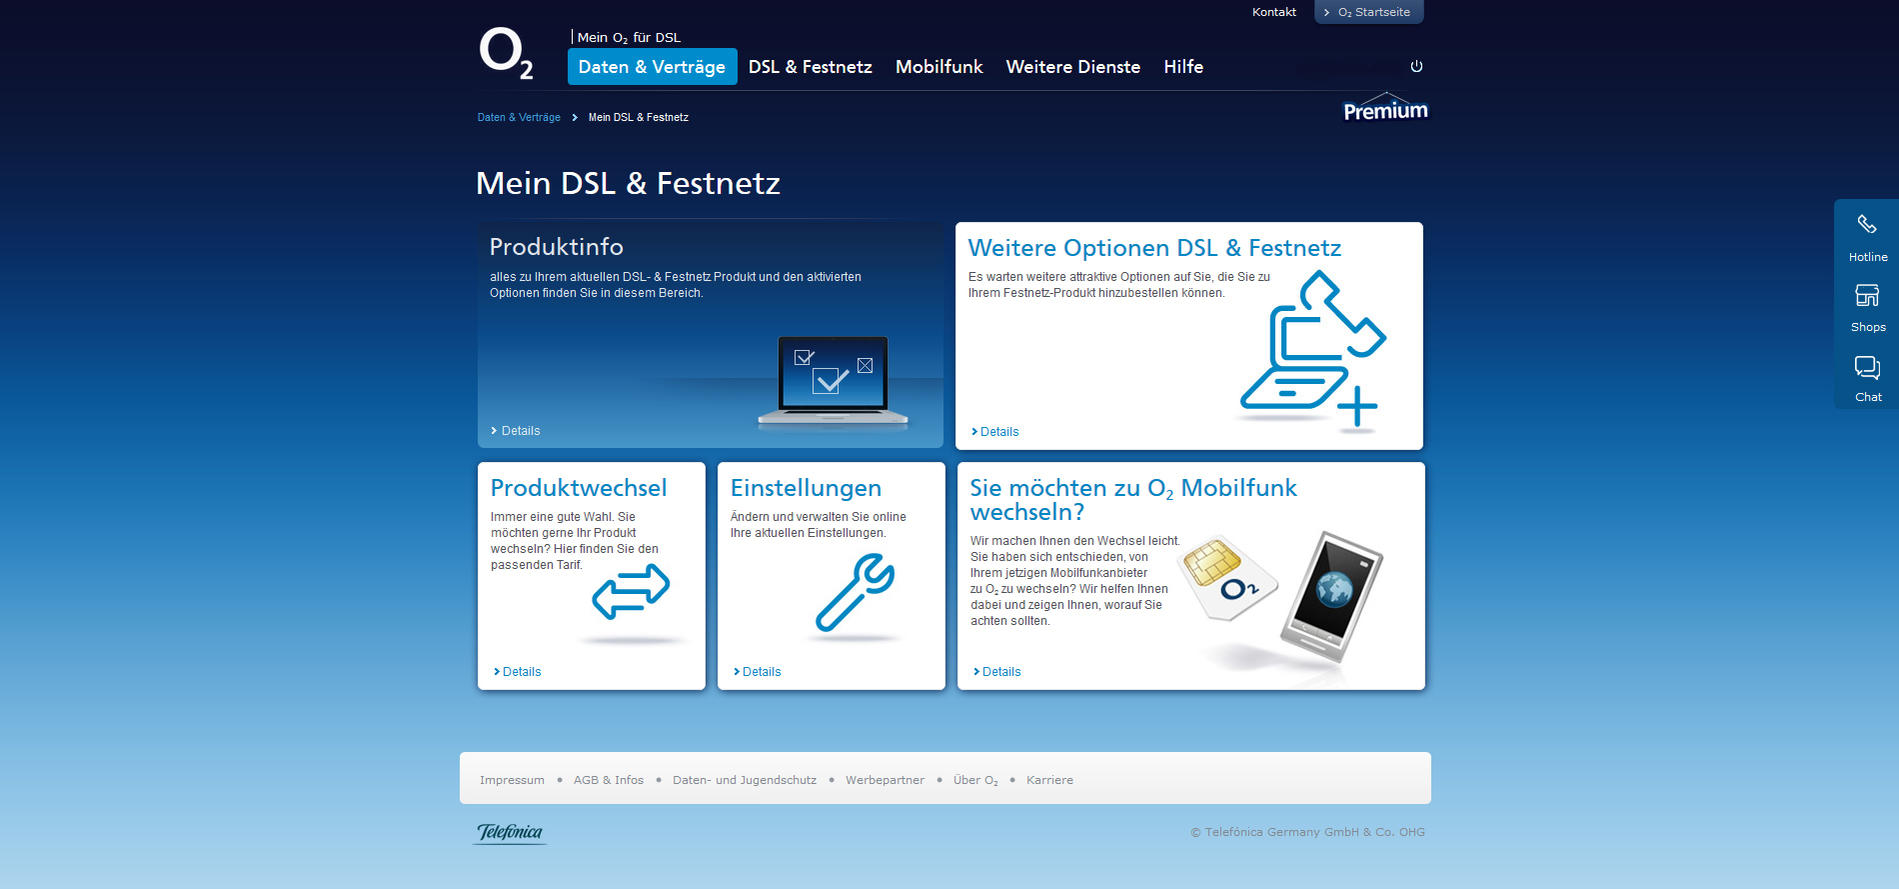Click the Daten & Verträge breadcrumb

tap(519, 117)
